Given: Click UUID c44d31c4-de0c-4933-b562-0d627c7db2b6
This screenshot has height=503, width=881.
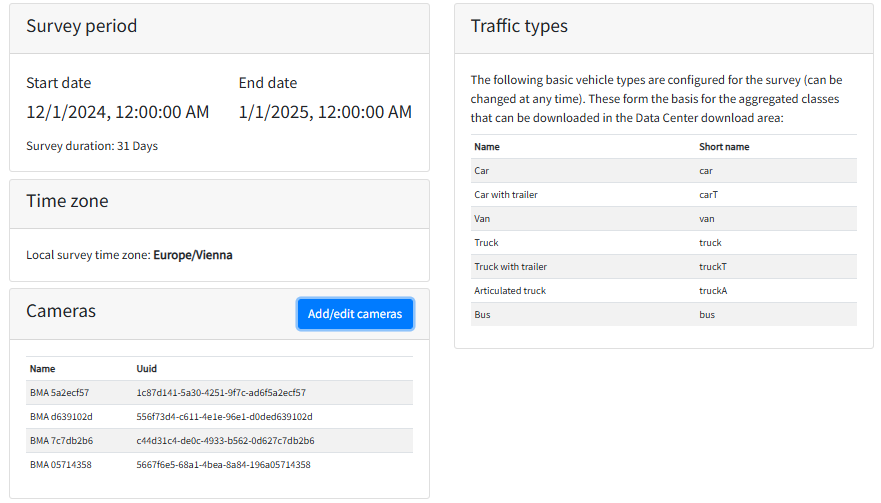Looking at the screenshot, I should 225,441.
